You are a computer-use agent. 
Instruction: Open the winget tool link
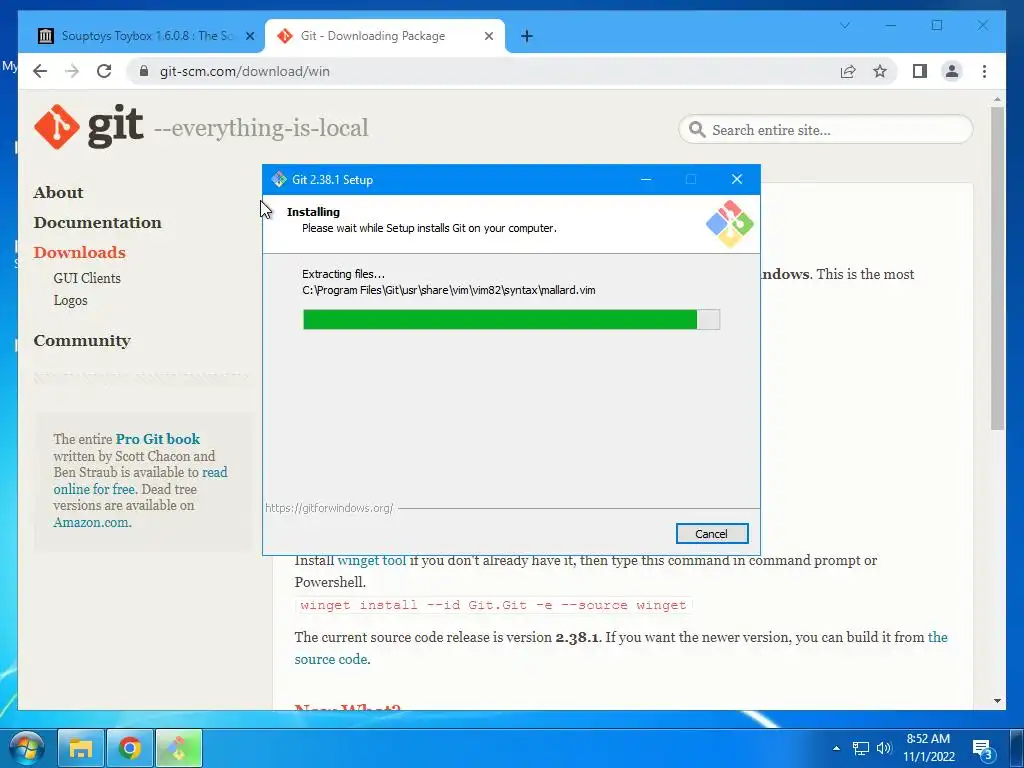pos(372,560)
